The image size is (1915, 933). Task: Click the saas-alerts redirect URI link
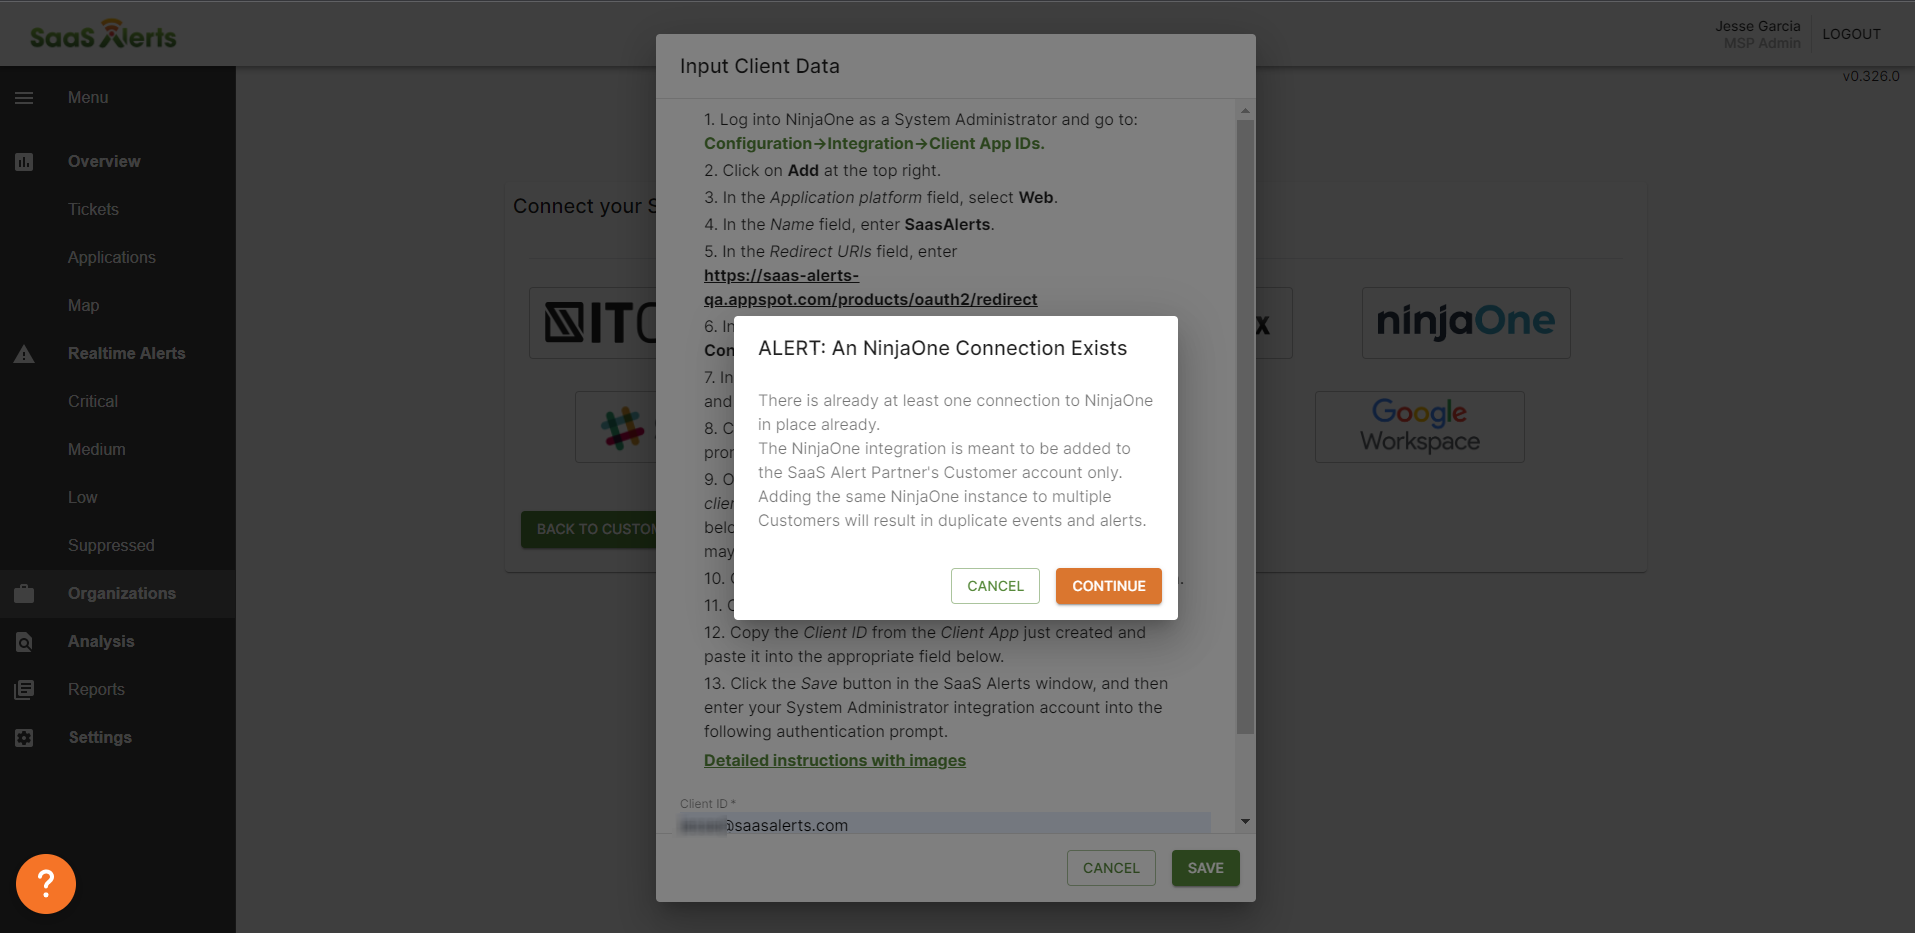(870, 288)
